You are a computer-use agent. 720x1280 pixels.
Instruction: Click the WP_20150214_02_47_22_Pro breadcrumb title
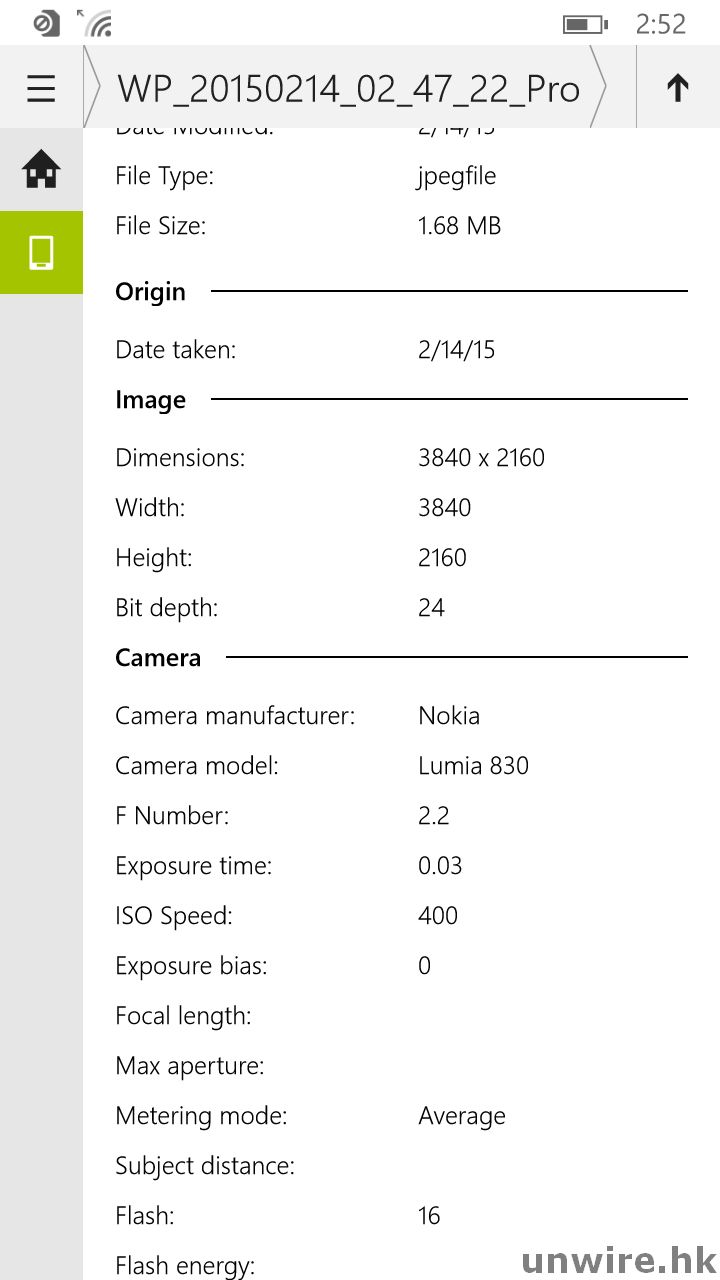coord(348,89)
